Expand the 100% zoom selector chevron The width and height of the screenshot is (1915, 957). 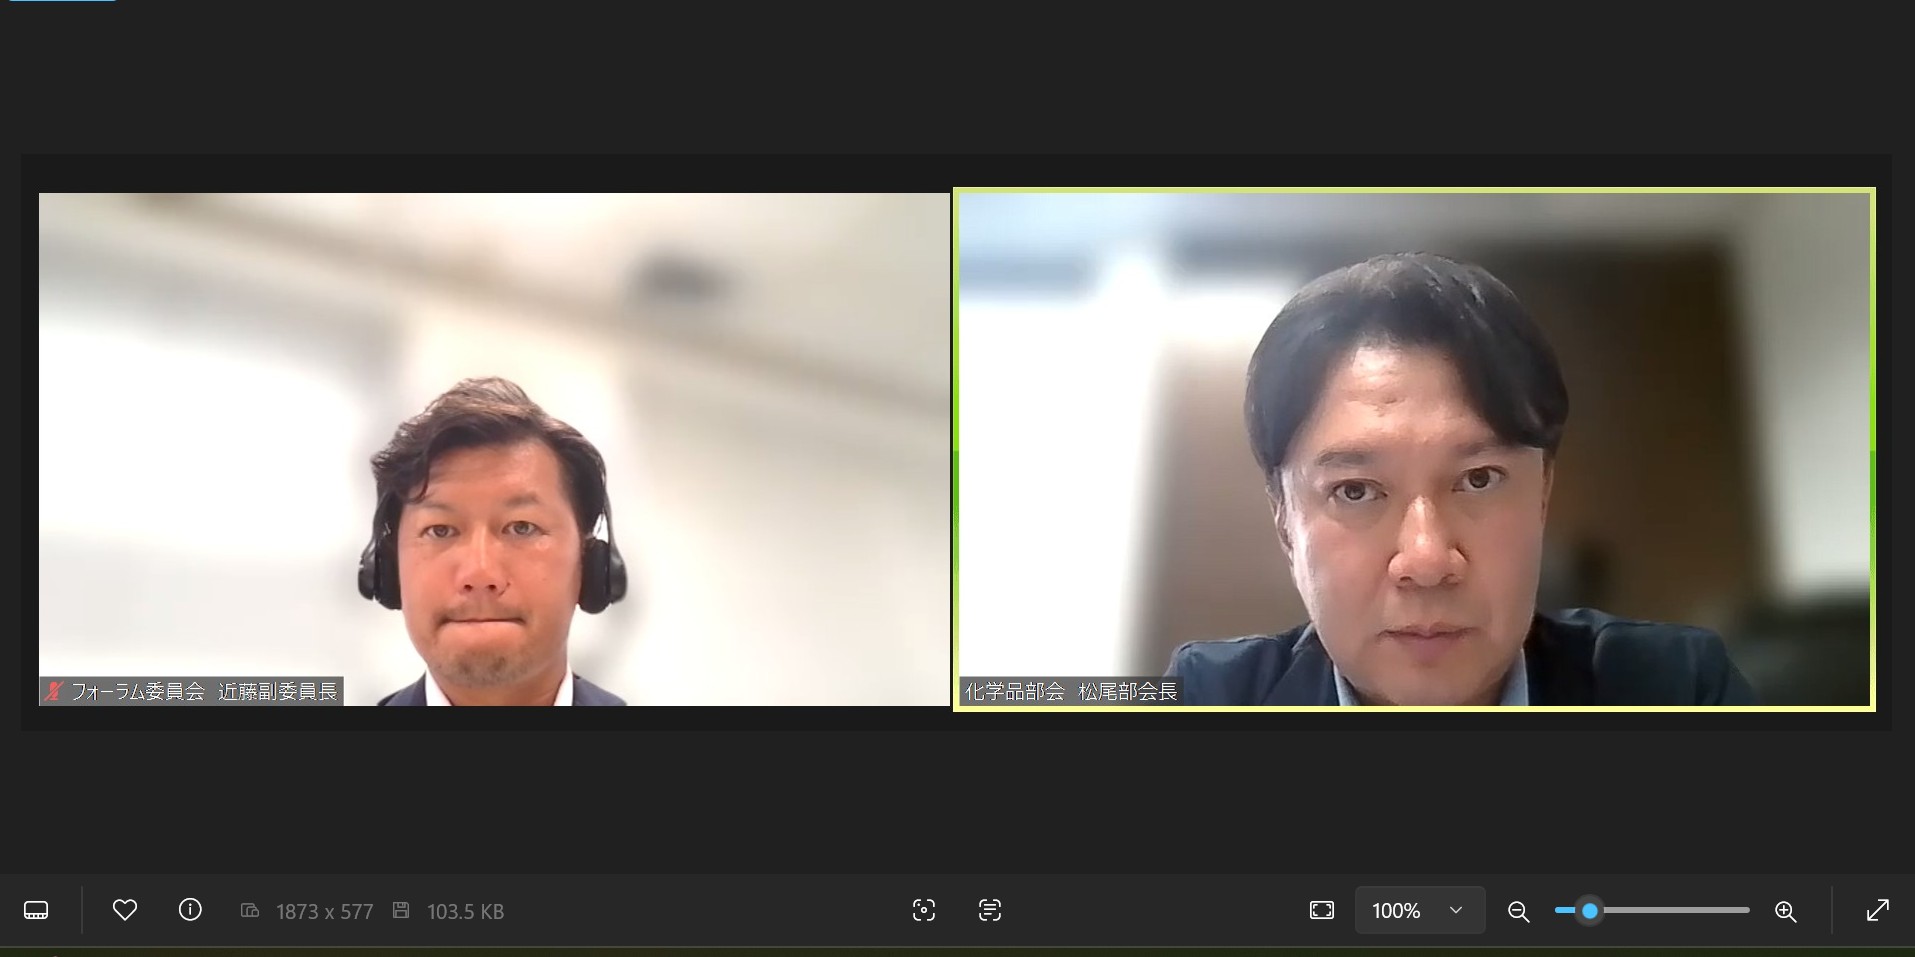point(1455,911)
